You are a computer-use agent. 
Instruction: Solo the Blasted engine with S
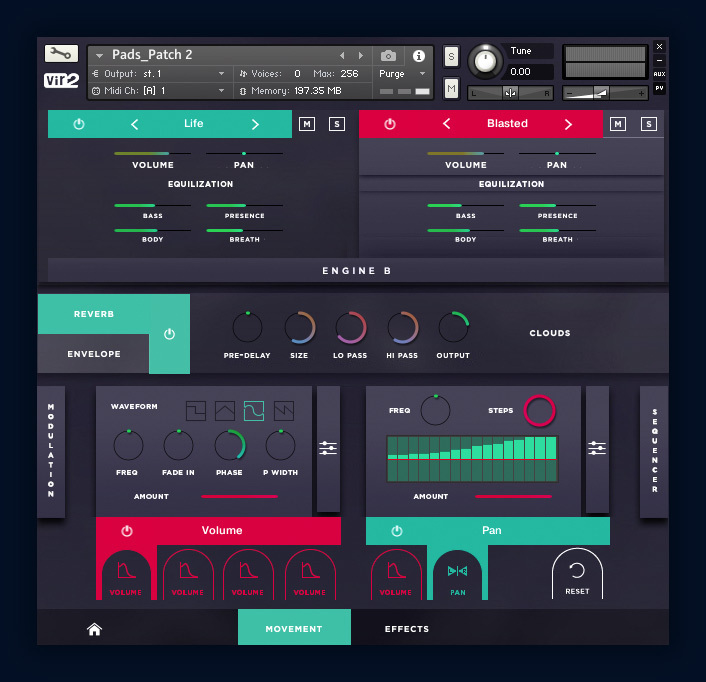tap(649, 124)
